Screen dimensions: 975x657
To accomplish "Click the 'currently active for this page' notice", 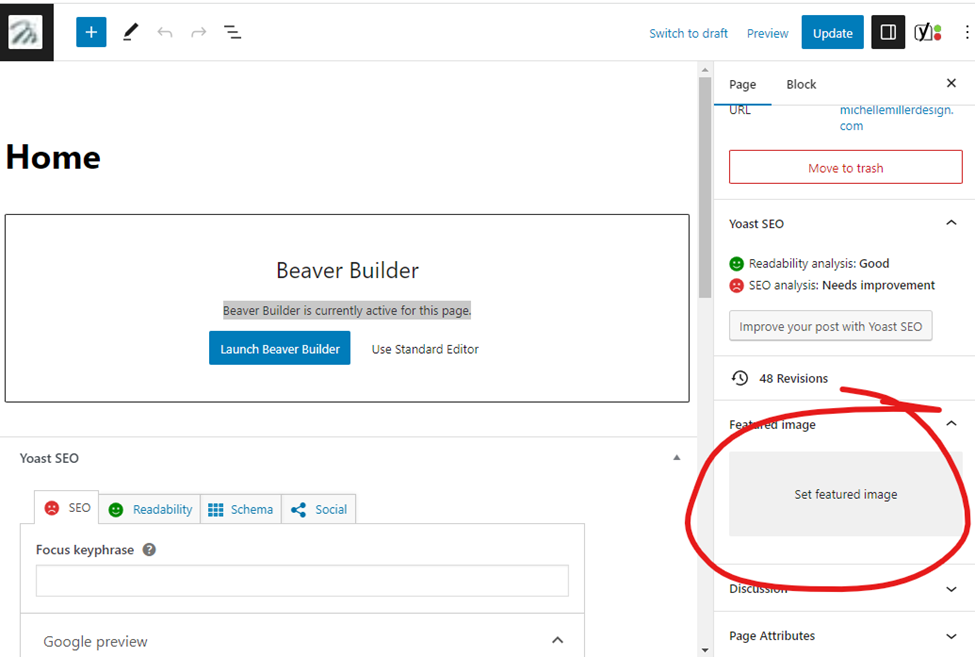I will point(347,310).
